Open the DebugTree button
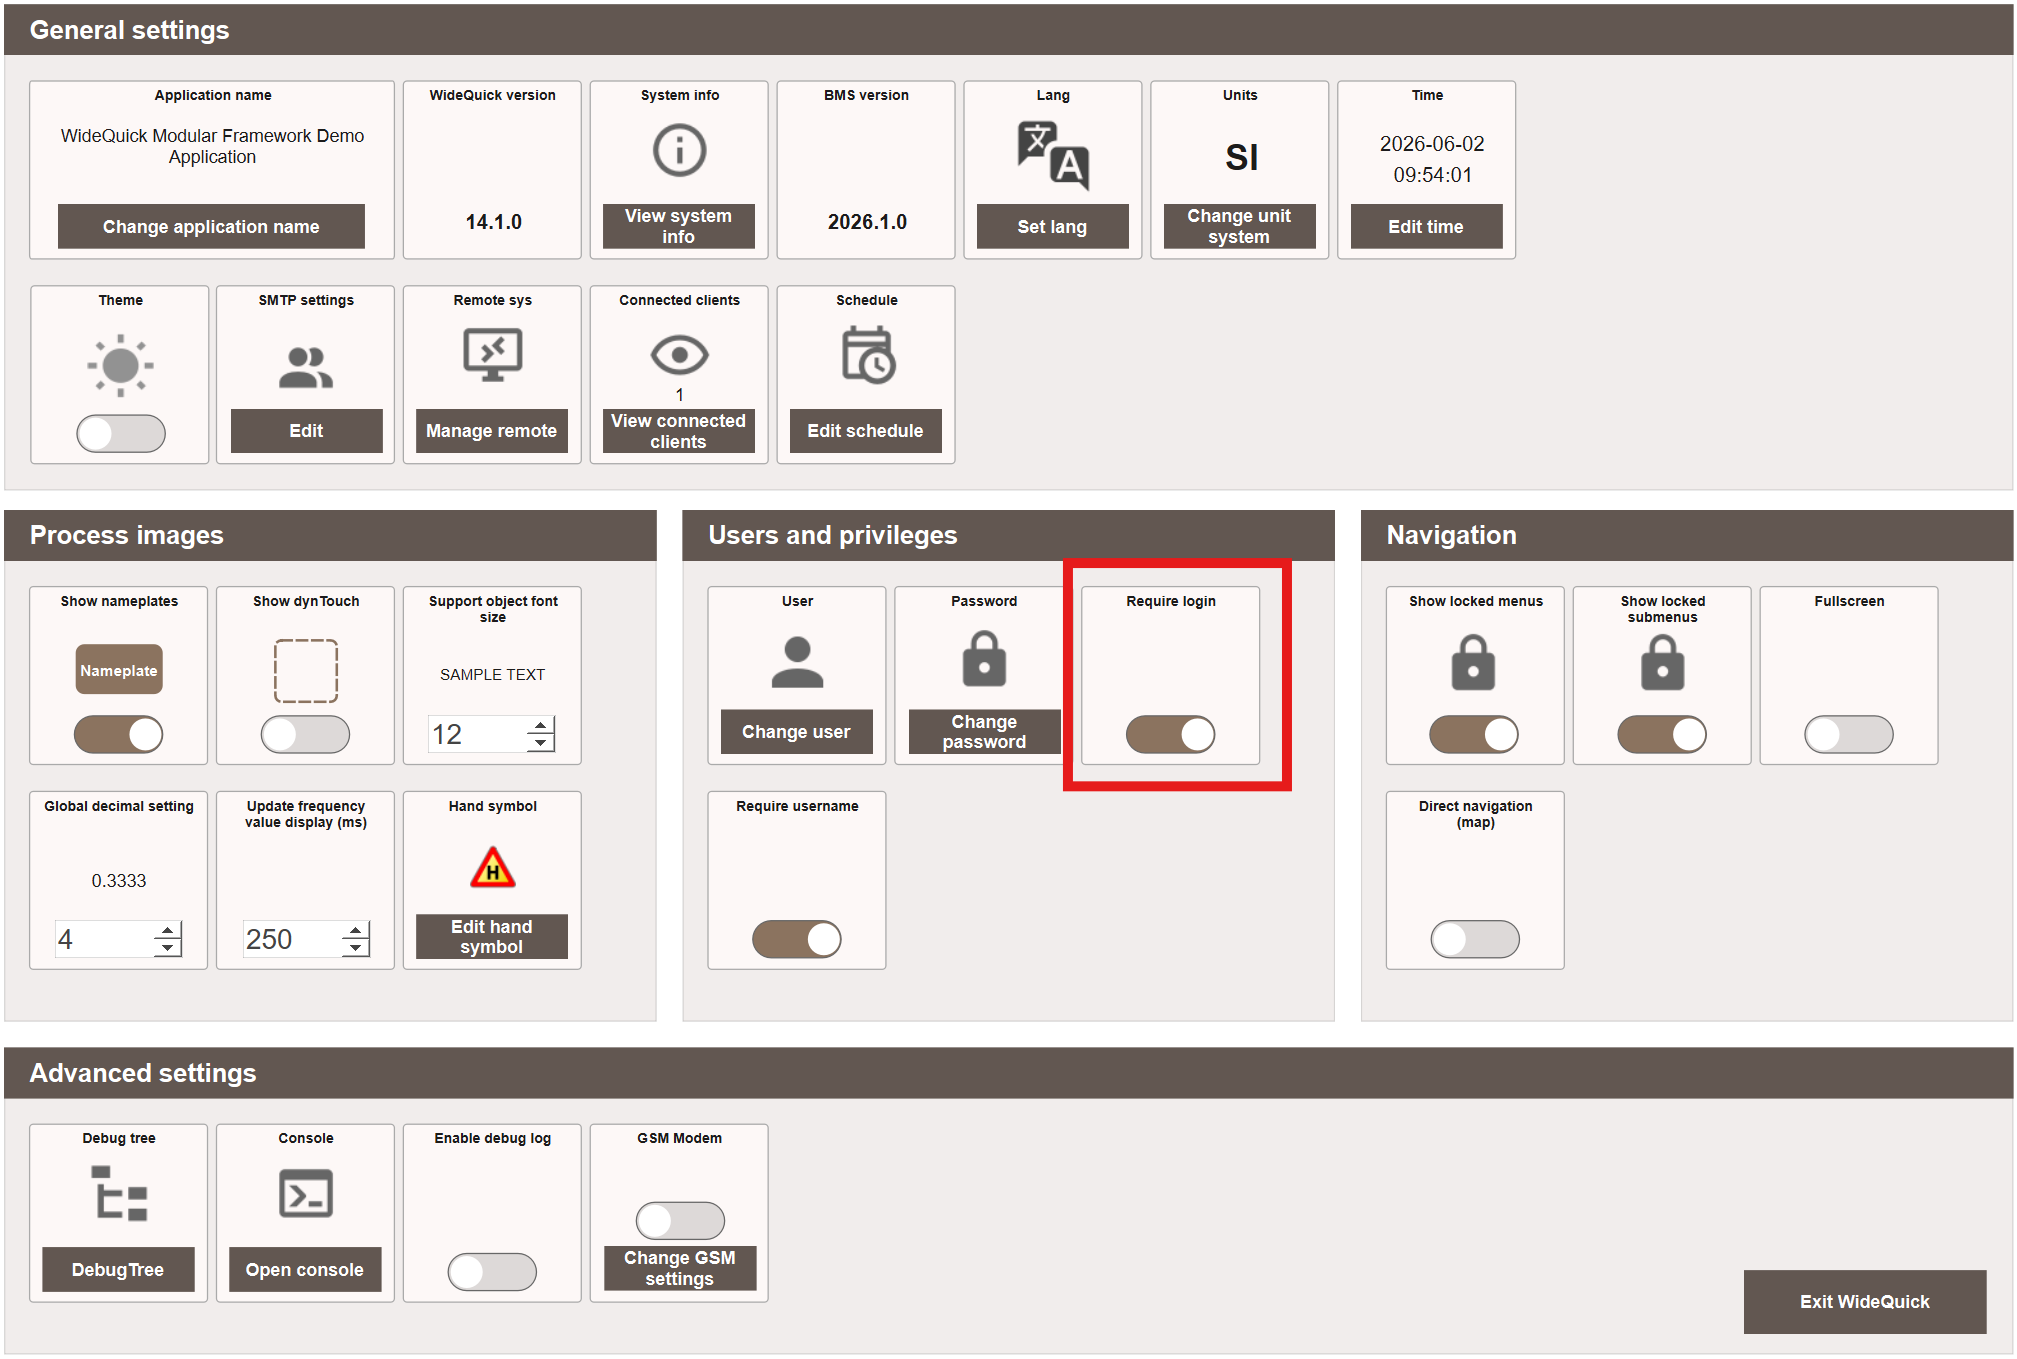2017x1359 pixels. click(118, 1270)
